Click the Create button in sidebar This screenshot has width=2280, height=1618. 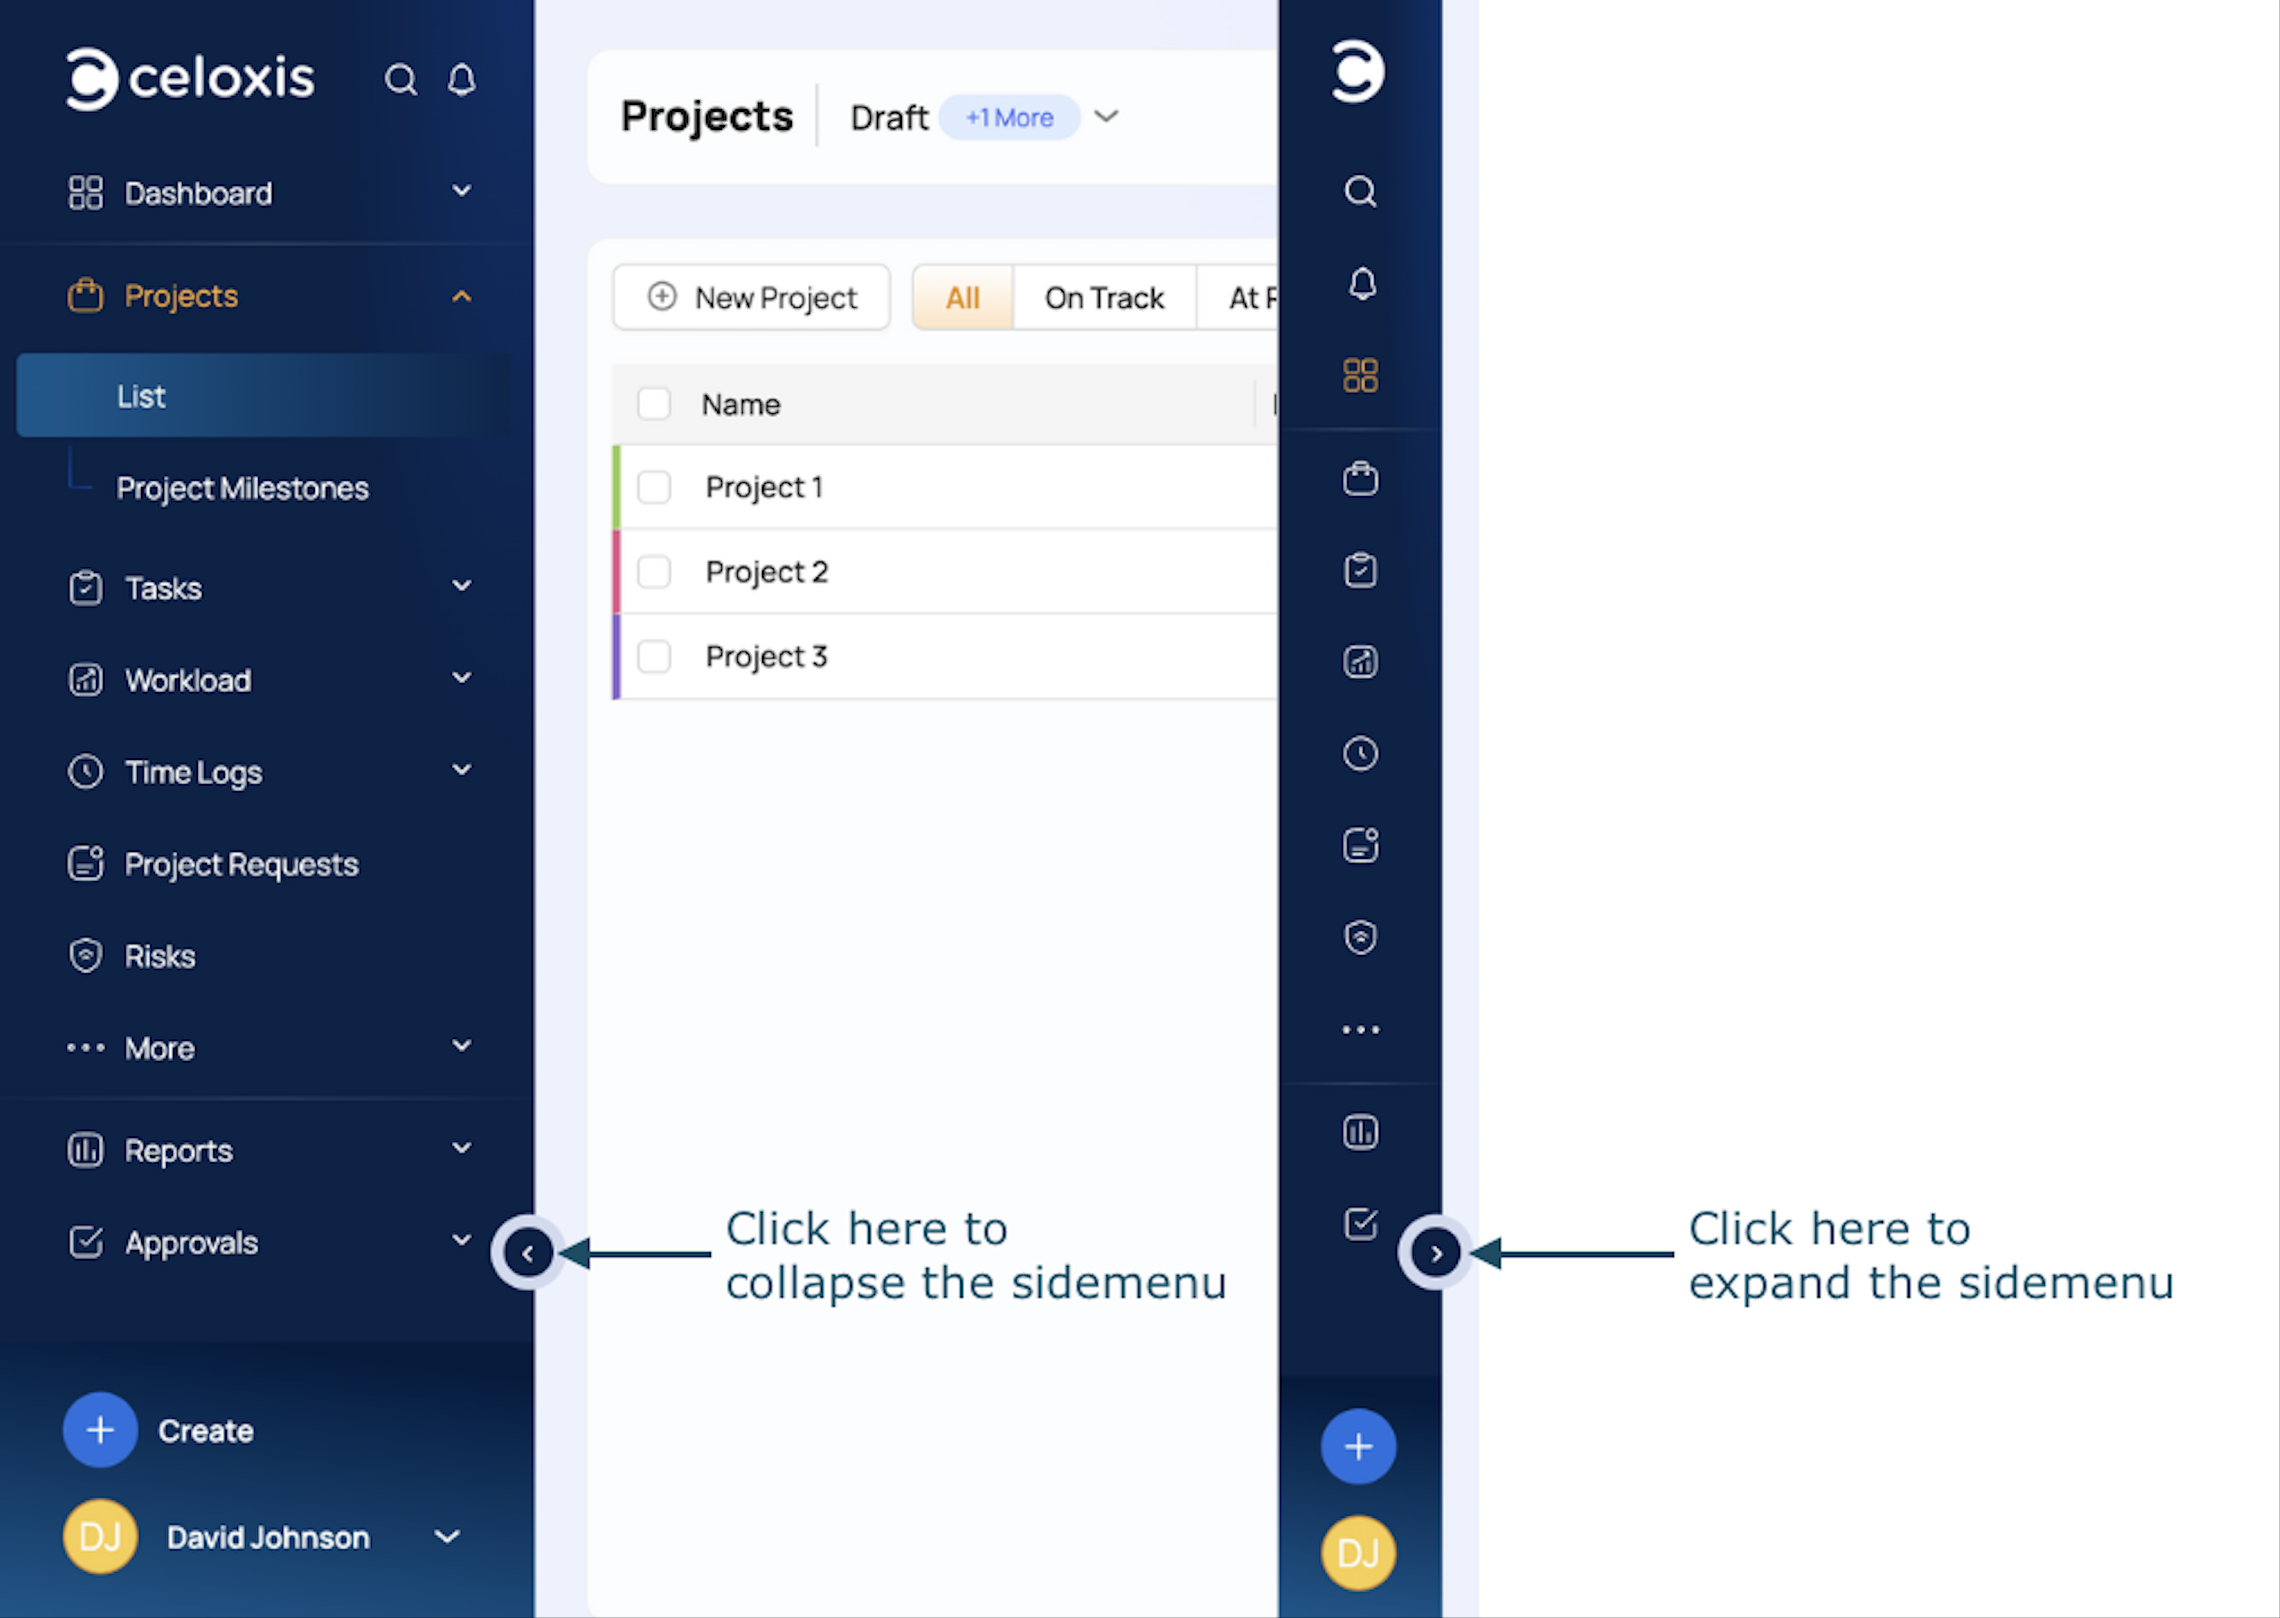(100, 1430)
